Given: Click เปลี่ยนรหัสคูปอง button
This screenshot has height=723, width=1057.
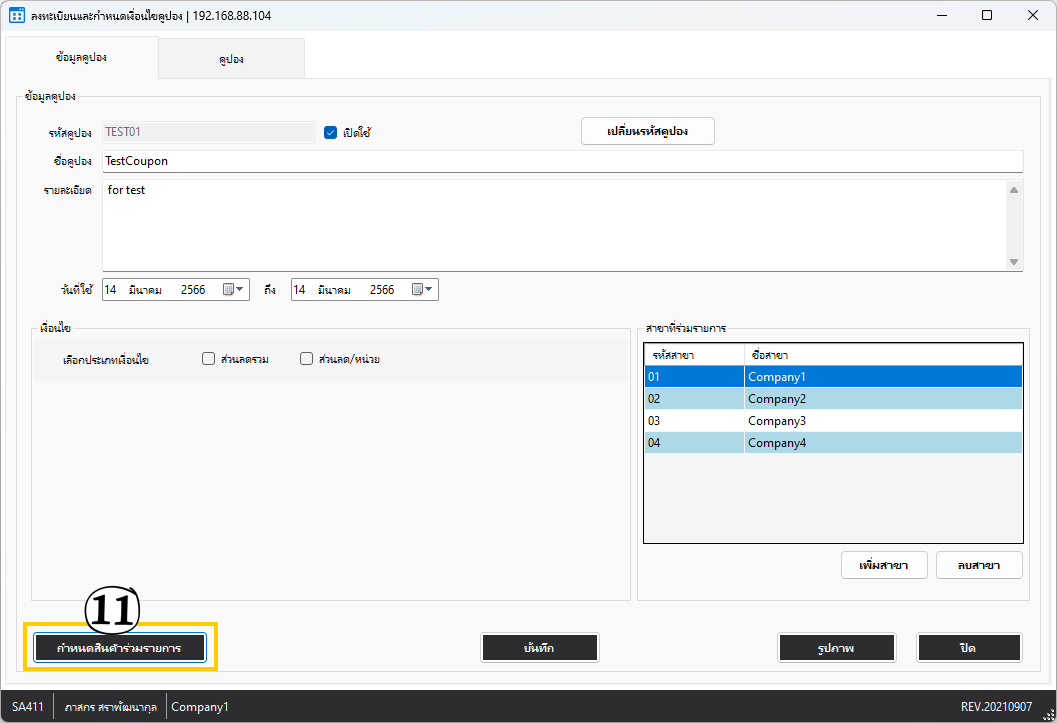Looking at the screenshot, I should [x=647, y=132].
